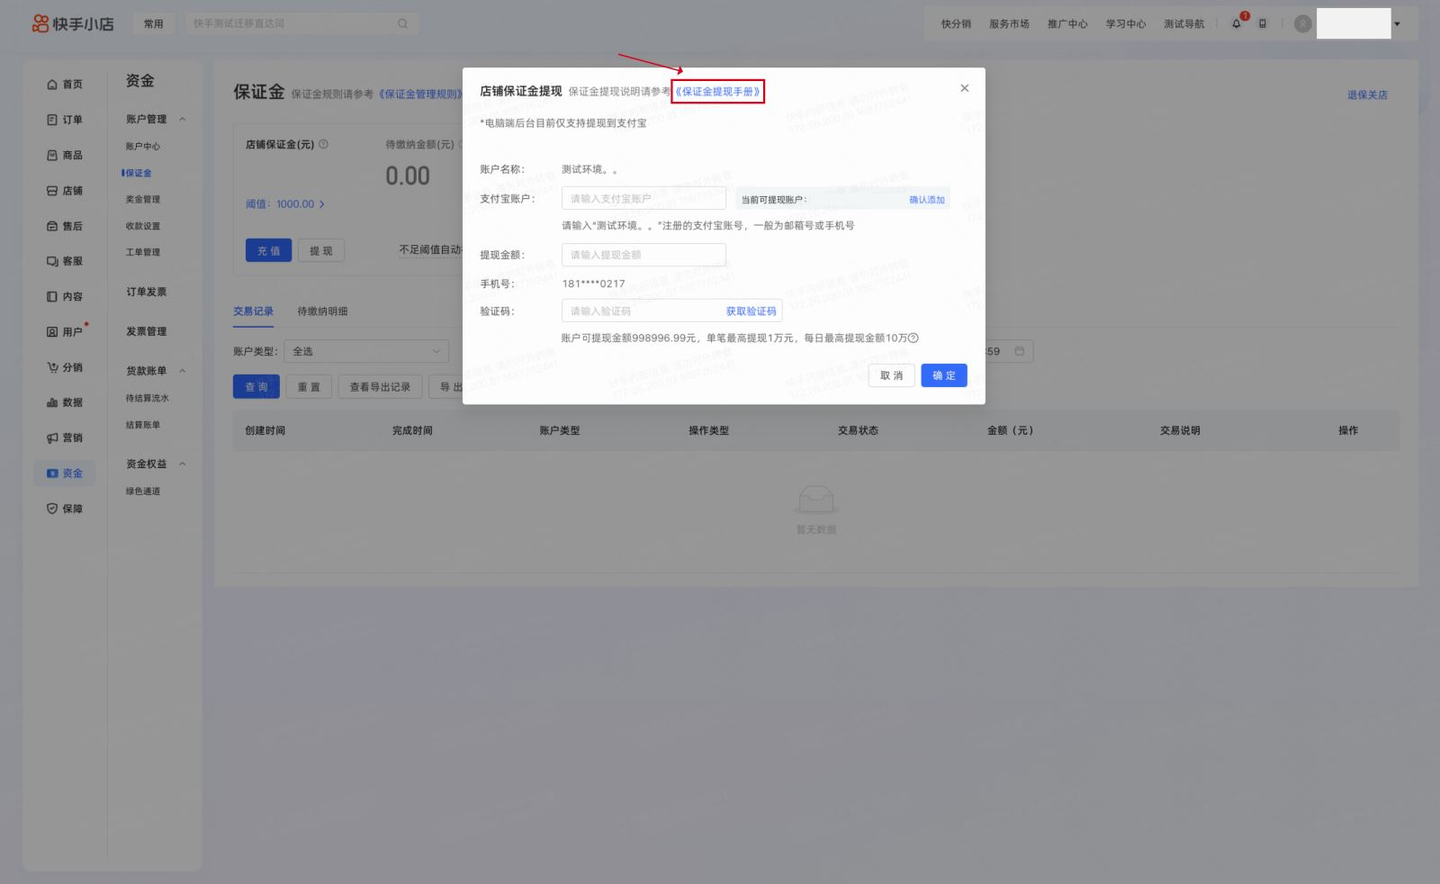This screenshot has height=884, width=1440.
Task: Collapse the 账户管理 section
Action: pyautogui.click(x=182, y=118)
